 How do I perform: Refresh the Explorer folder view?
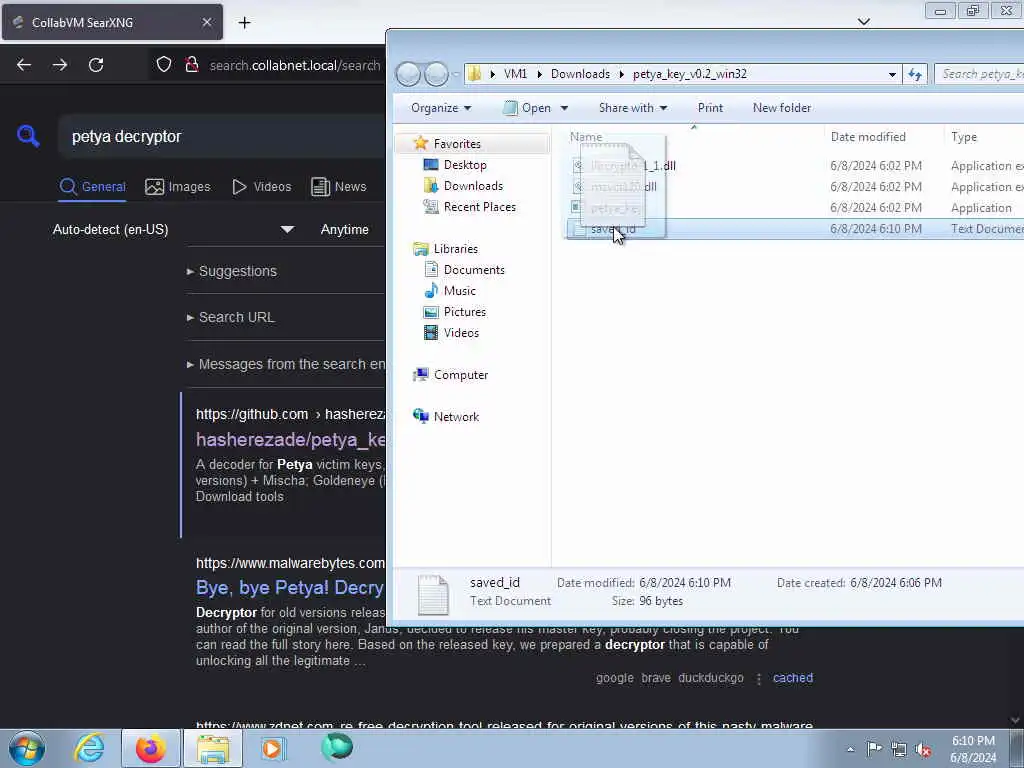click(x=915, y=74)
